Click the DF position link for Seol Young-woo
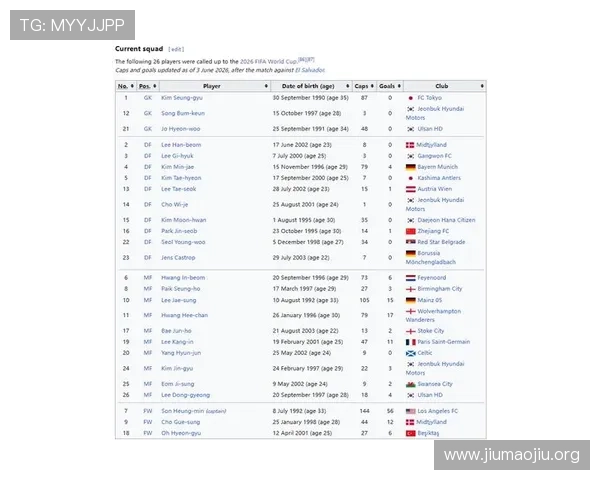 click(148, 242)
